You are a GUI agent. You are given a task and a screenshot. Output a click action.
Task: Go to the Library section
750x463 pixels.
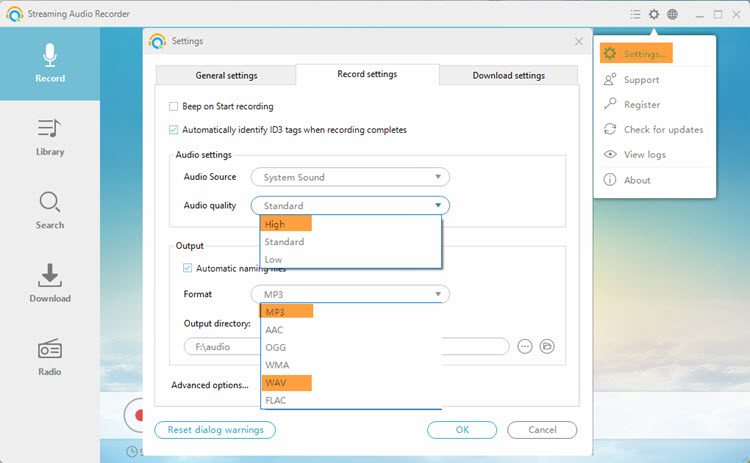49,137
